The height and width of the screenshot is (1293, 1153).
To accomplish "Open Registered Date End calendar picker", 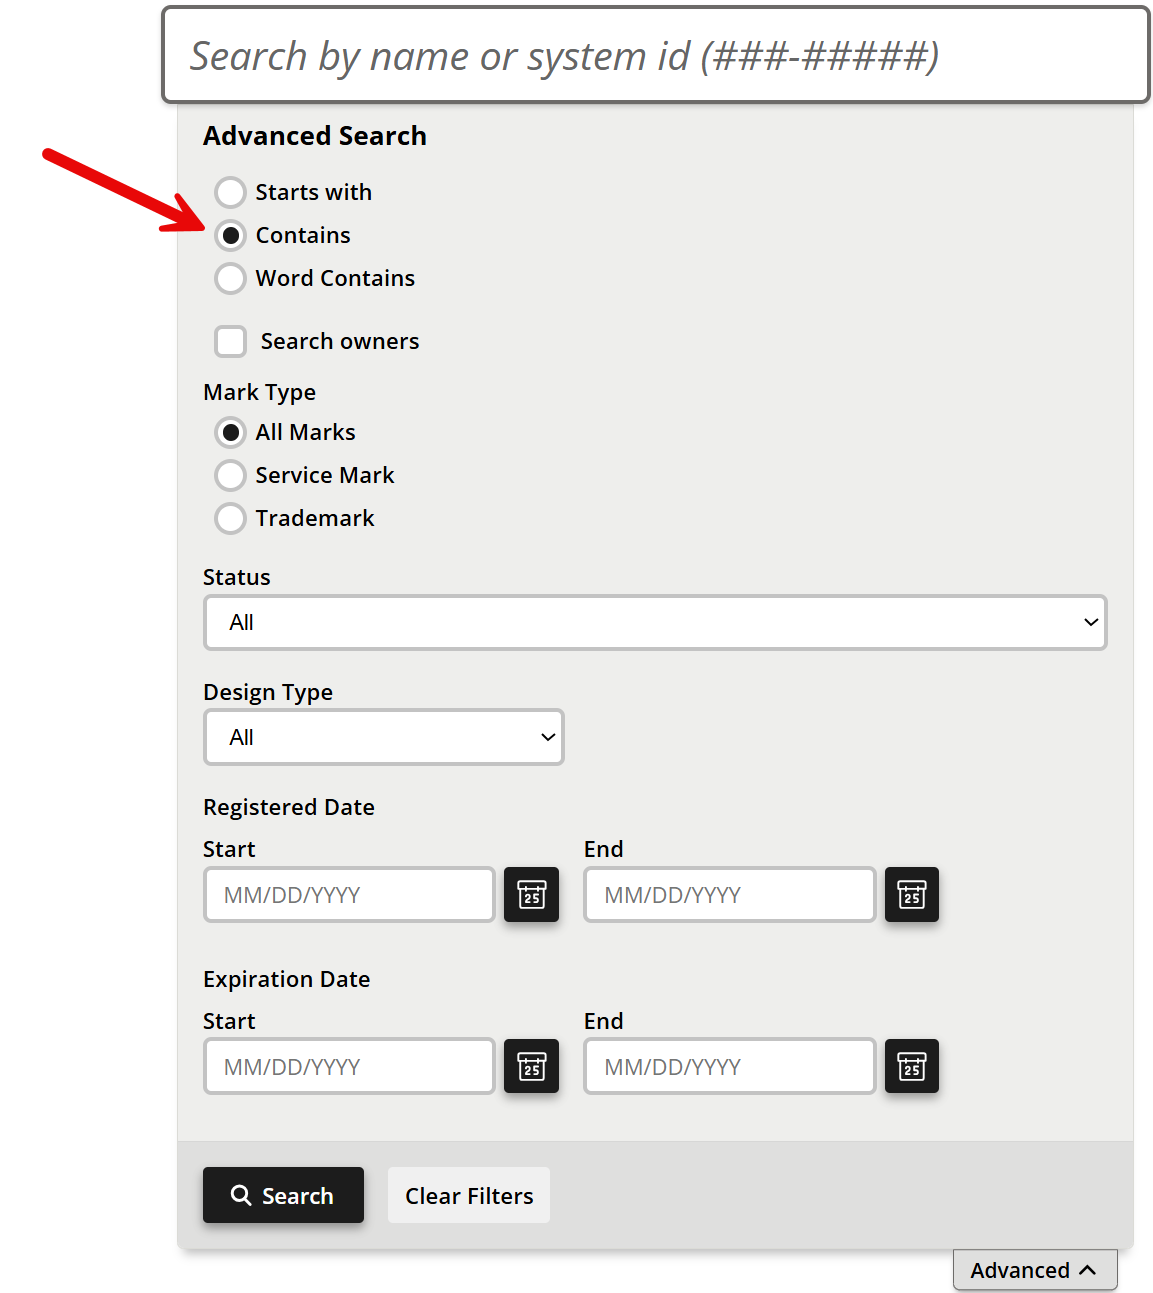I will [911, 894].
